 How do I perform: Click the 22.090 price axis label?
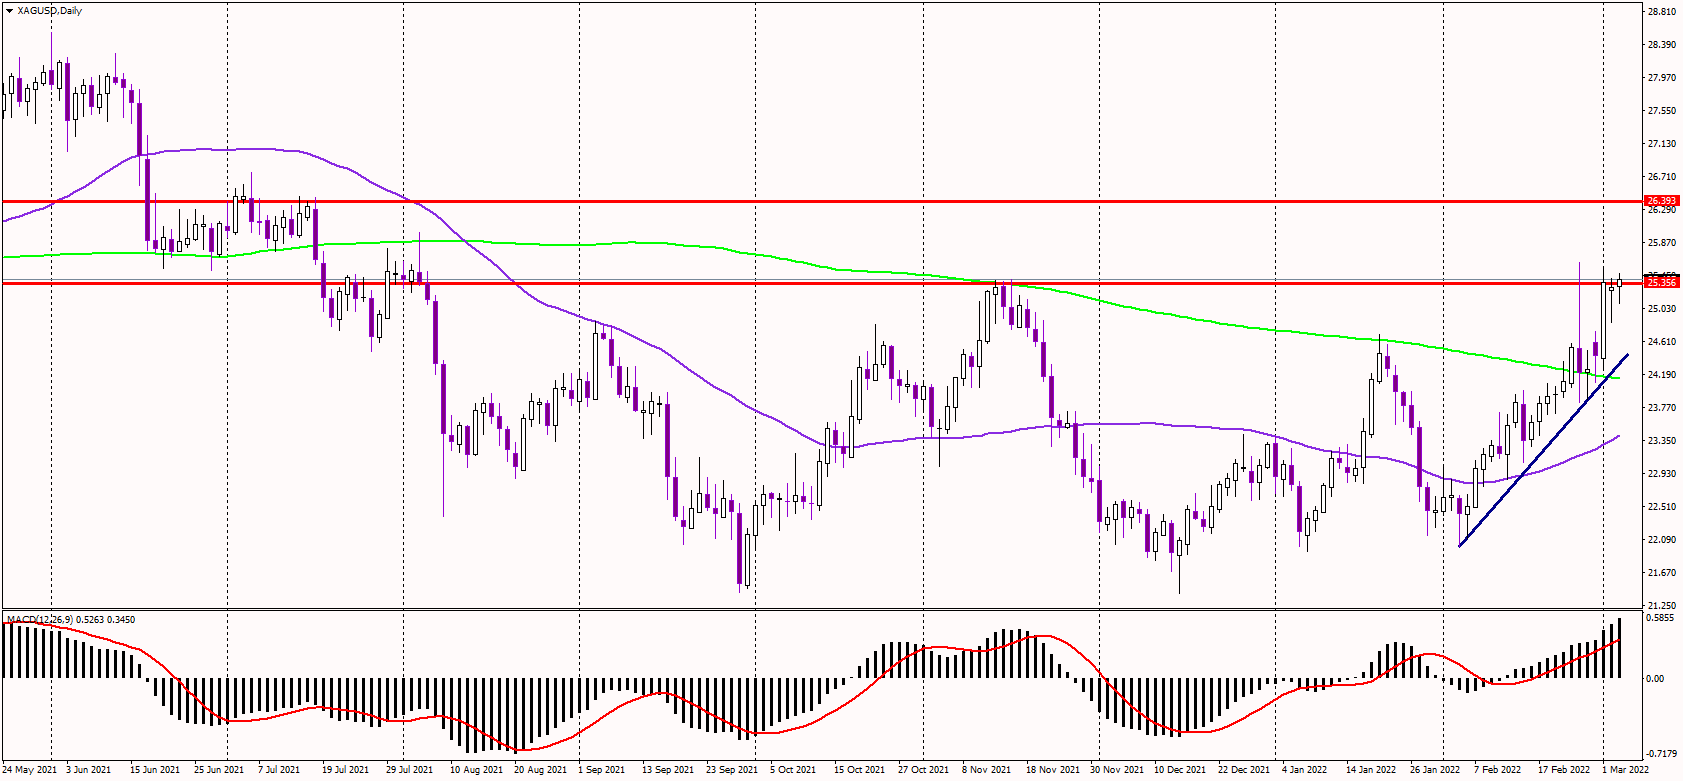(1661, 540)
